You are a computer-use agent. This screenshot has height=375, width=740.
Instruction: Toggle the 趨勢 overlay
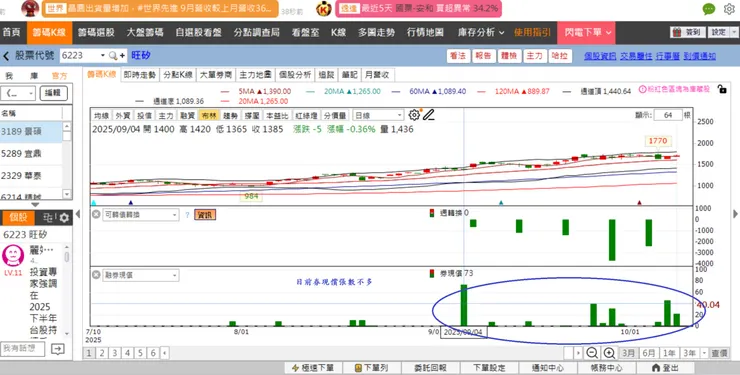[x=230, y=116]
